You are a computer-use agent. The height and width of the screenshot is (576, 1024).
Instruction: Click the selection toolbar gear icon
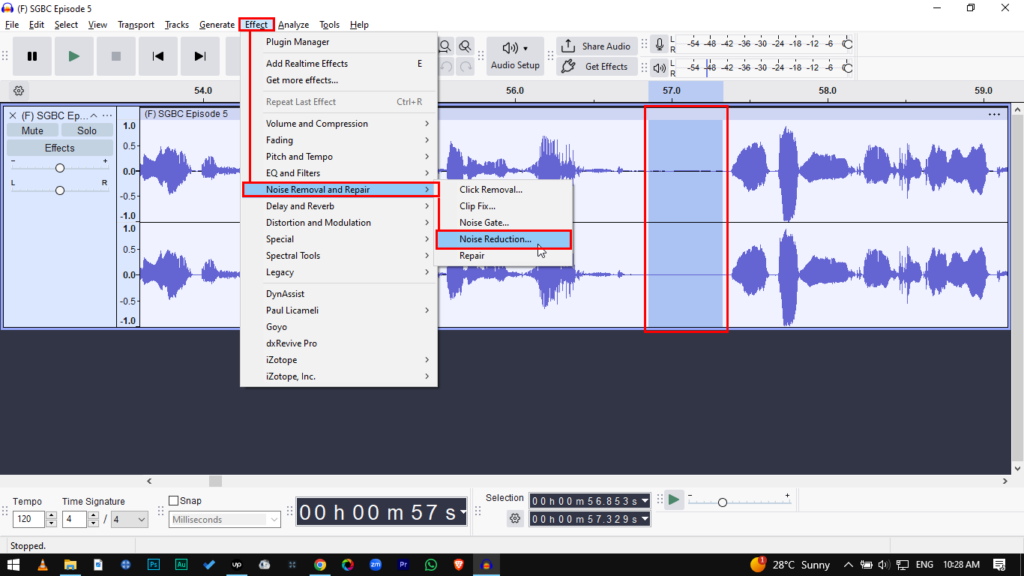[515, 519]
